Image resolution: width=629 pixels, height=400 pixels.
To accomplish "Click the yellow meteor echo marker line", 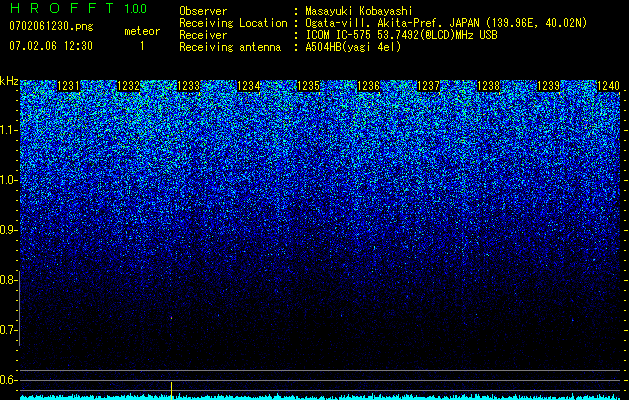I will pyautogui.click(x=171, y=391).
